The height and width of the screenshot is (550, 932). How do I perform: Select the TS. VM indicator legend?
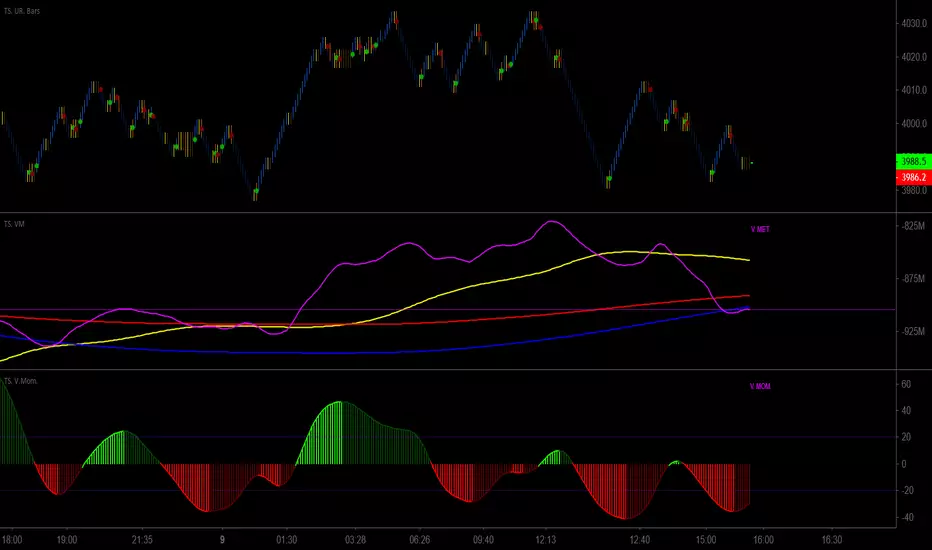tap(15, 224)
